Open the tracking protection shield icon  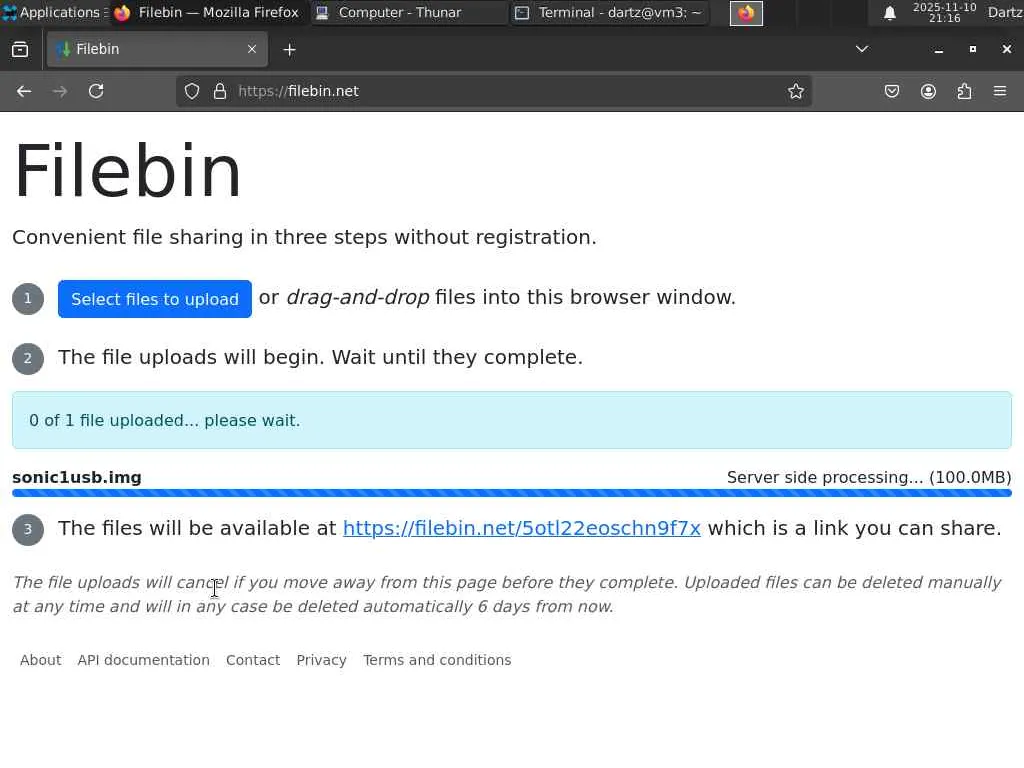191,91
